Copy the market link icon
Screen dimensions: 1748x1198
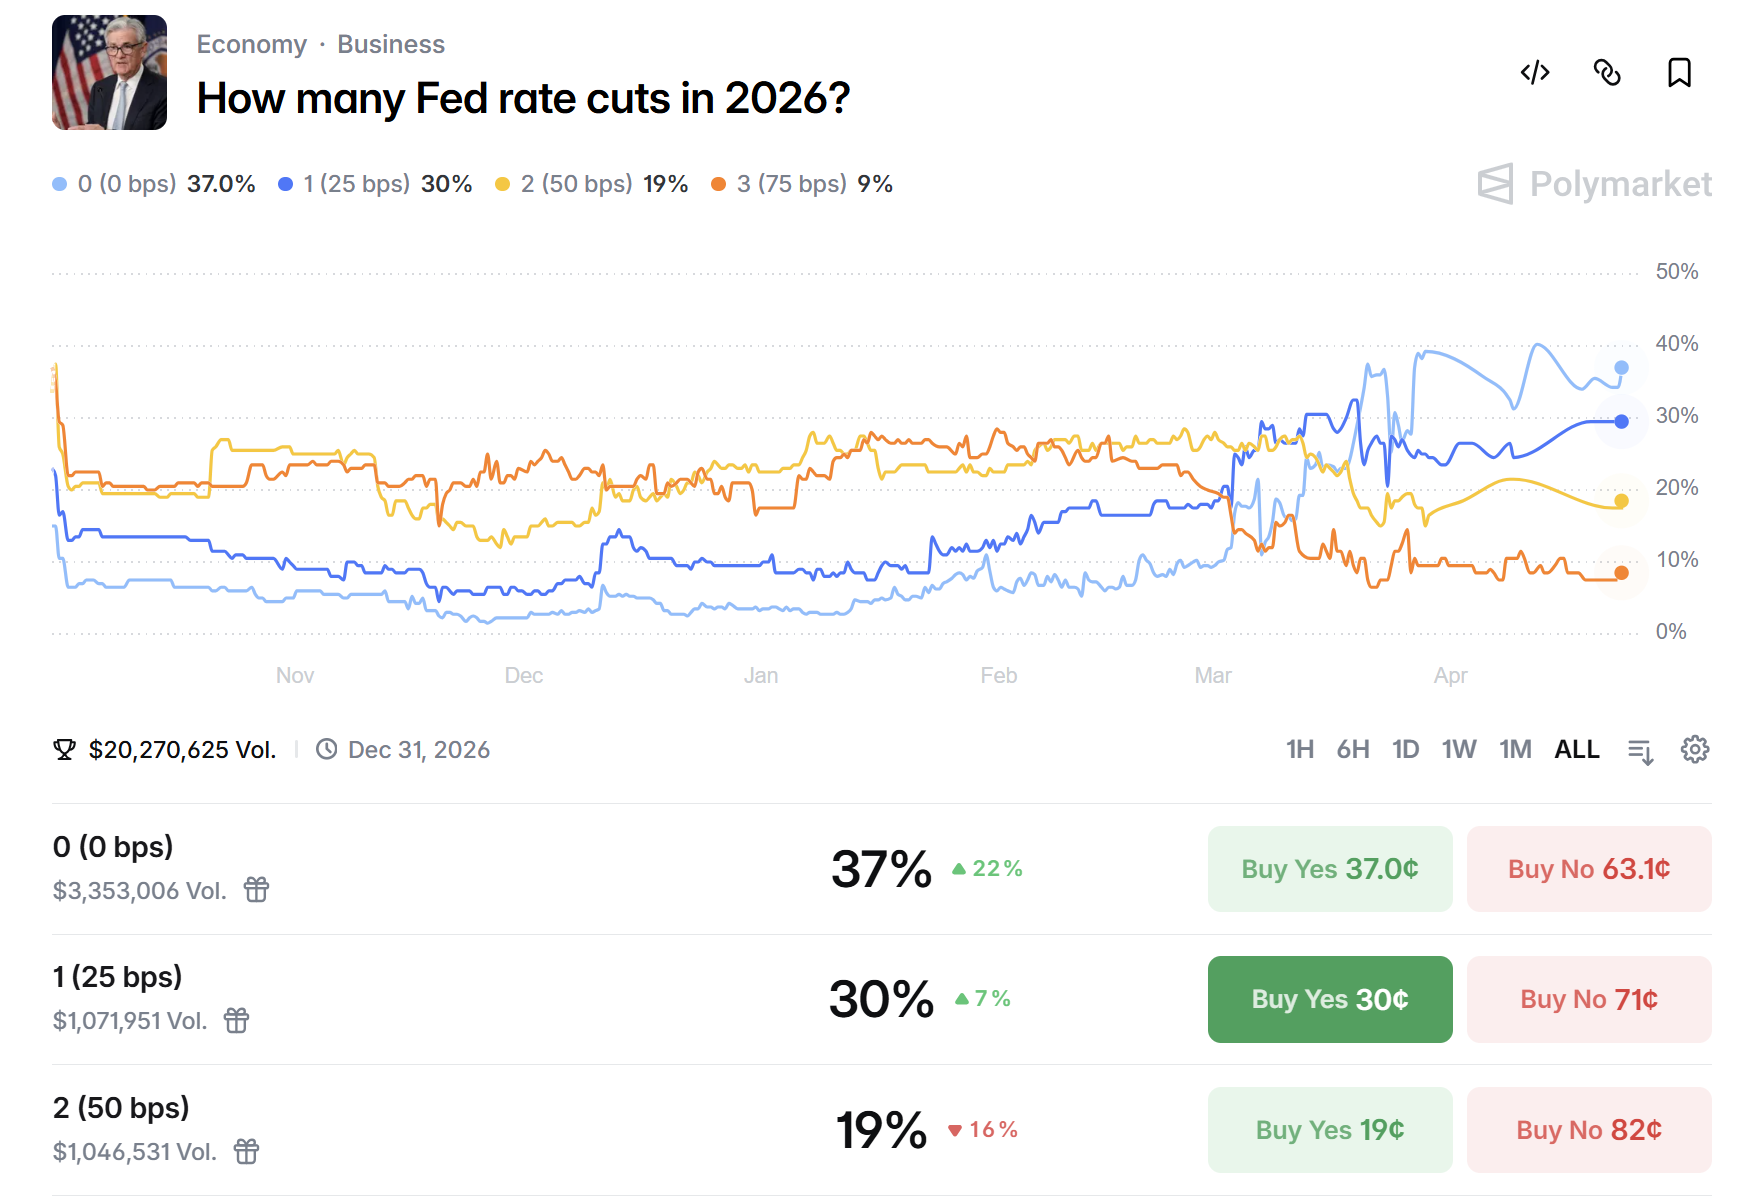coord(1607,73)
